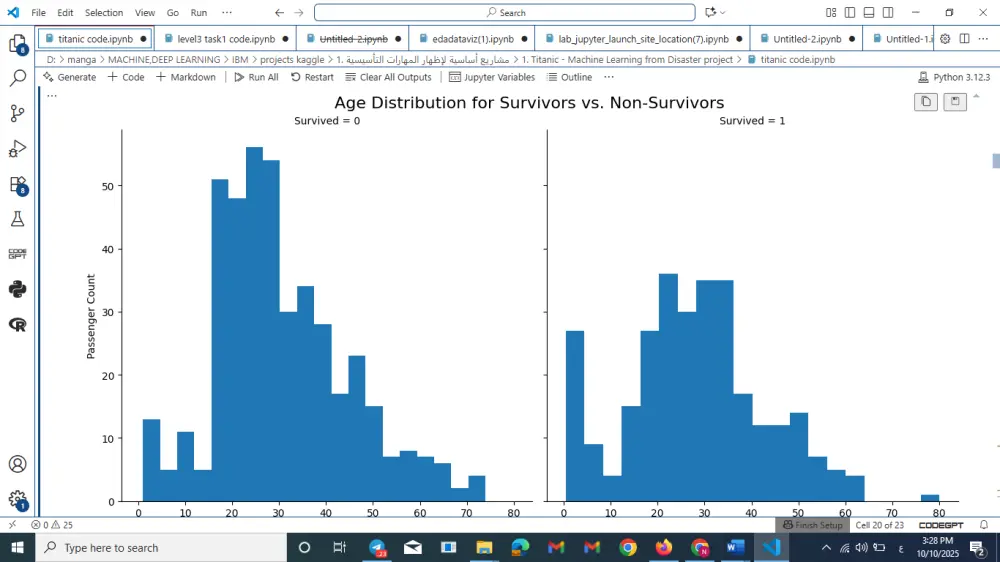Open Customize Layout icon
The image size is (1000, 562).
coord(830,12)
